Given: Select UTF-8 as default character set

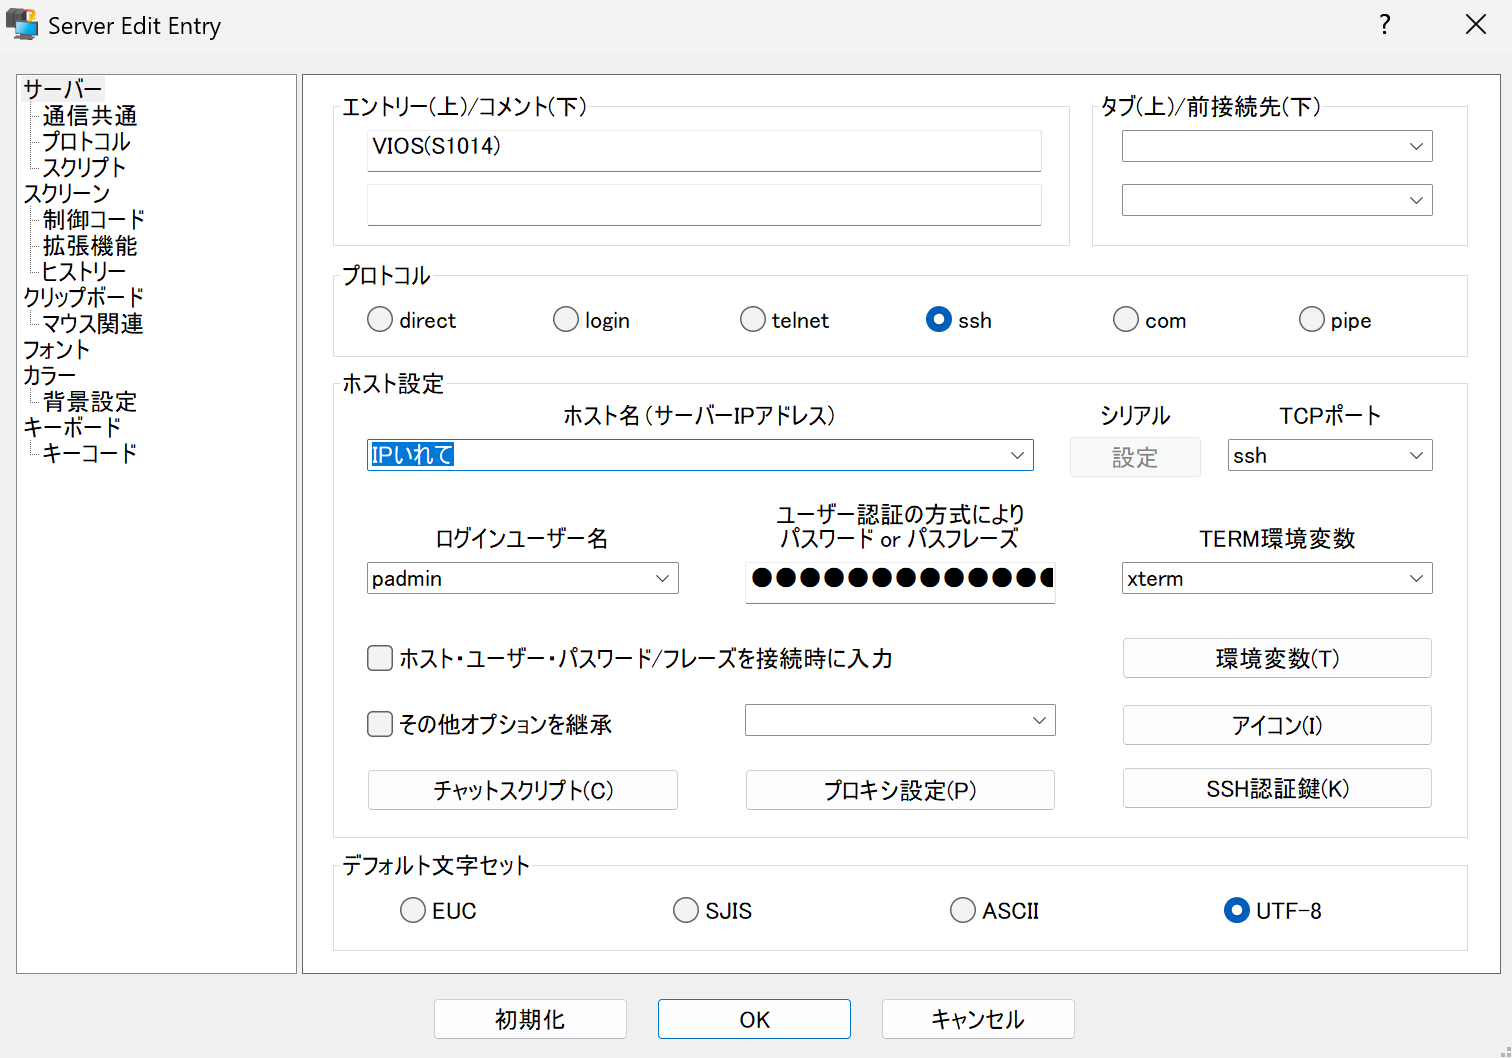Looking at the screenshot, I should pos(1237,910).
